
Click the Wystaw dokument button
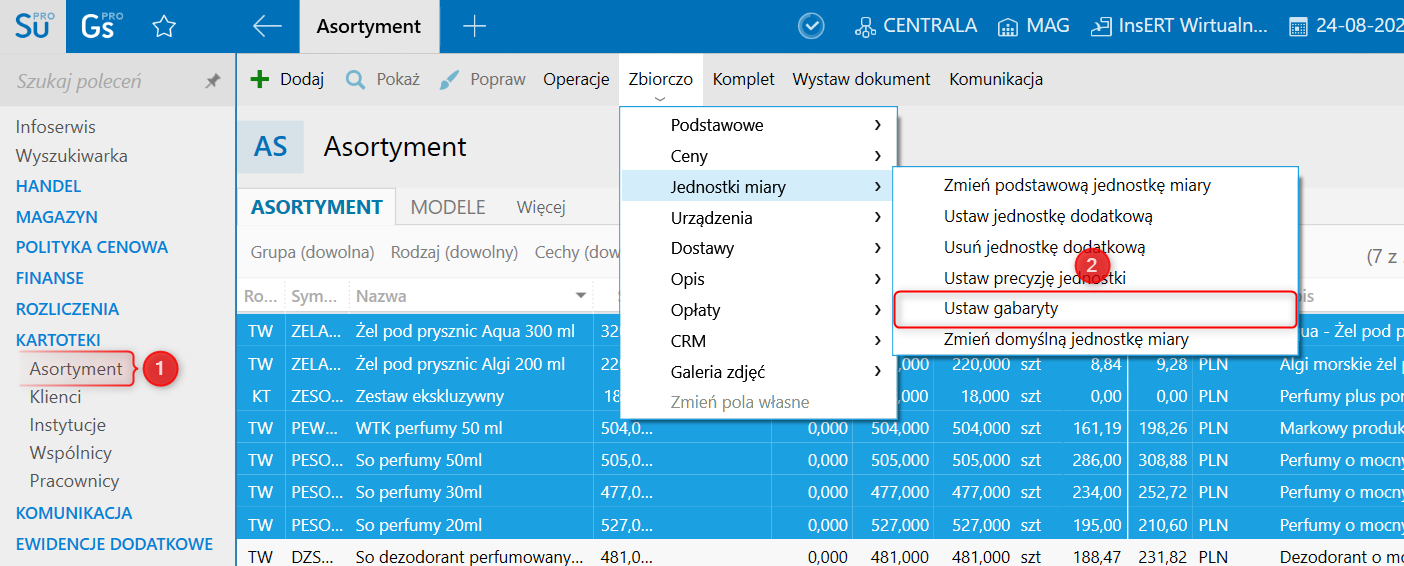point(861,79)
